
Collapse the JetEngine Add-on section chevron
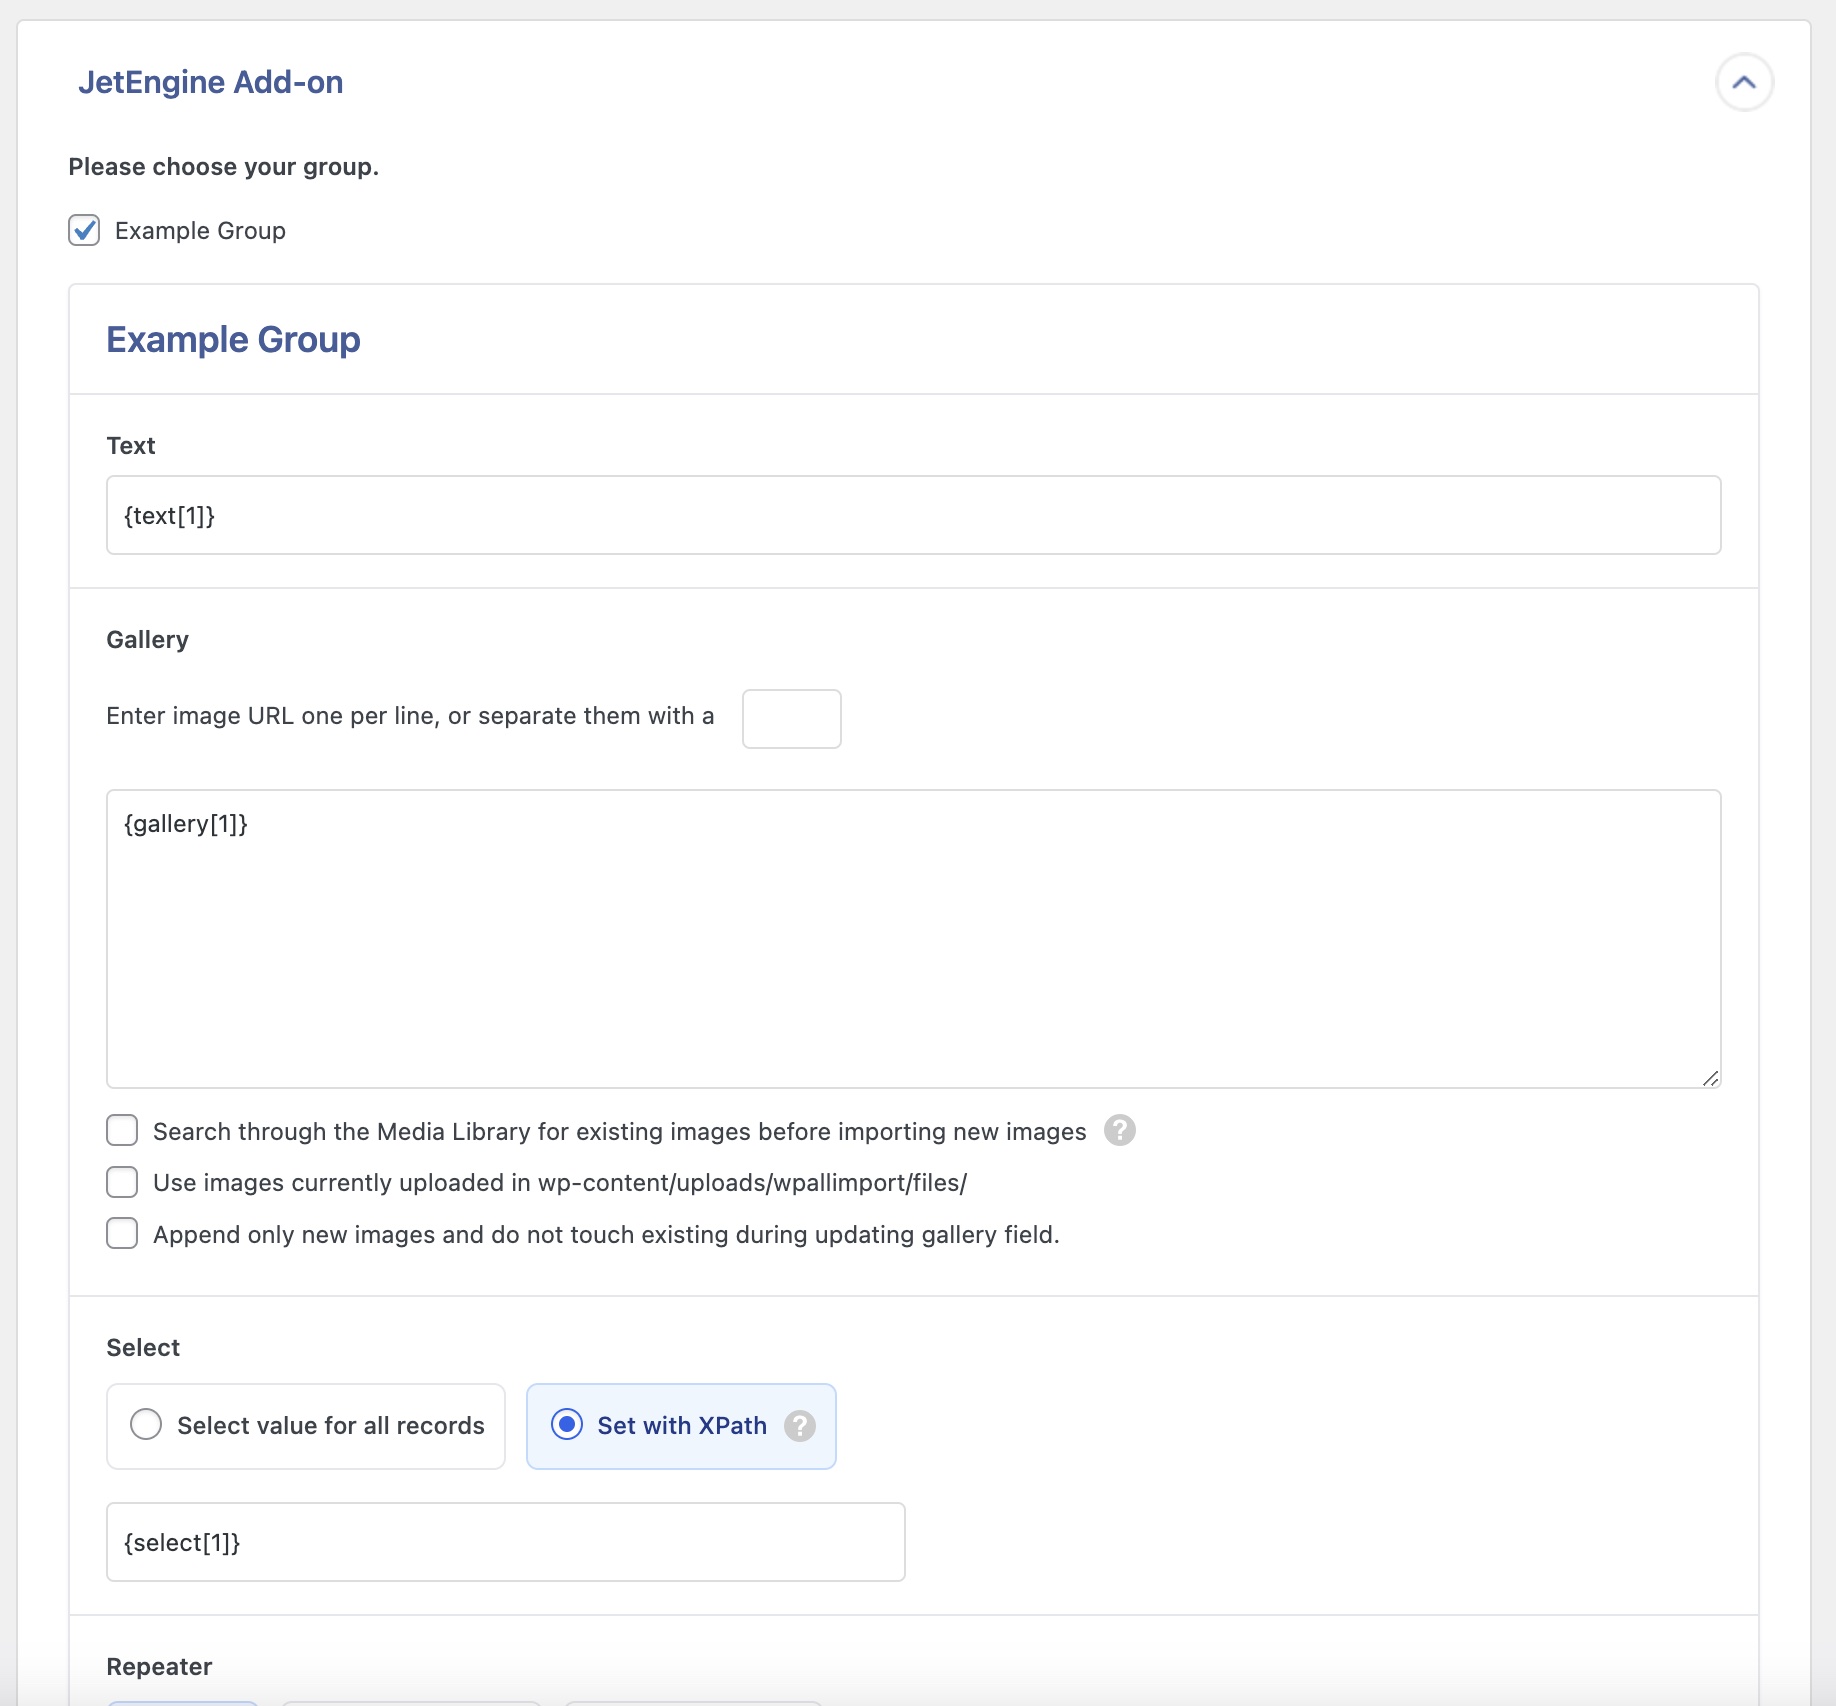coord(1744,82)
